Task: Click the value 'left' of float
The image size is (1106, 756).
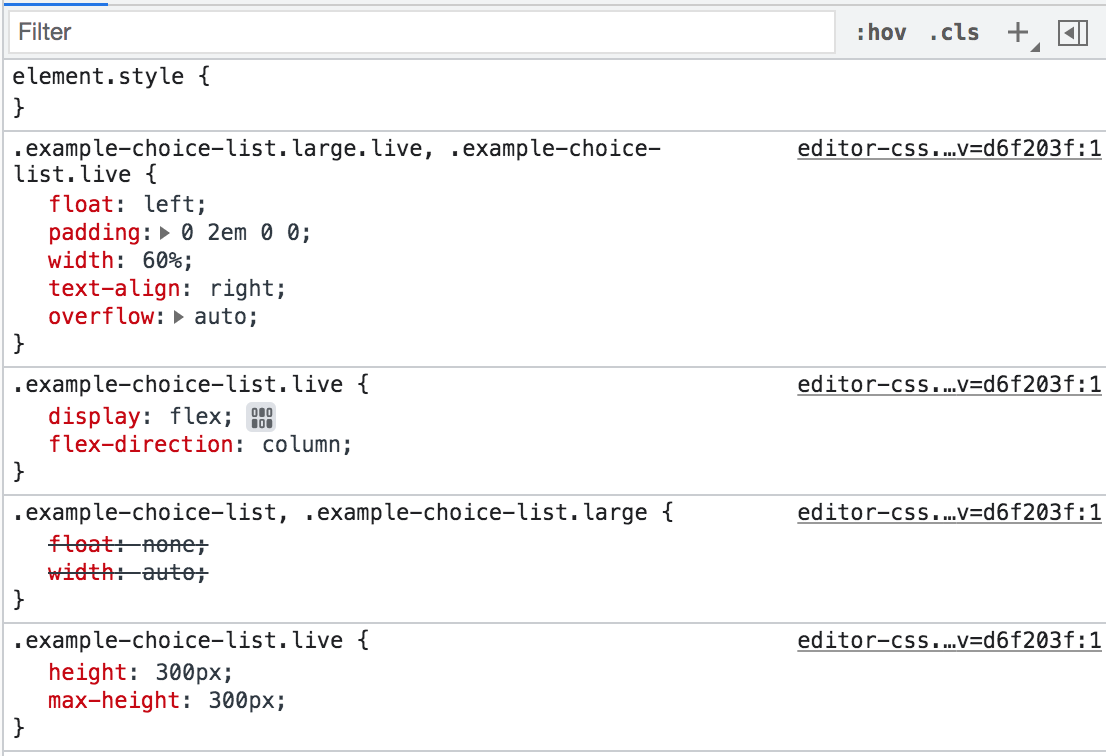Action: pyautogui.click(x=169, y=205)
